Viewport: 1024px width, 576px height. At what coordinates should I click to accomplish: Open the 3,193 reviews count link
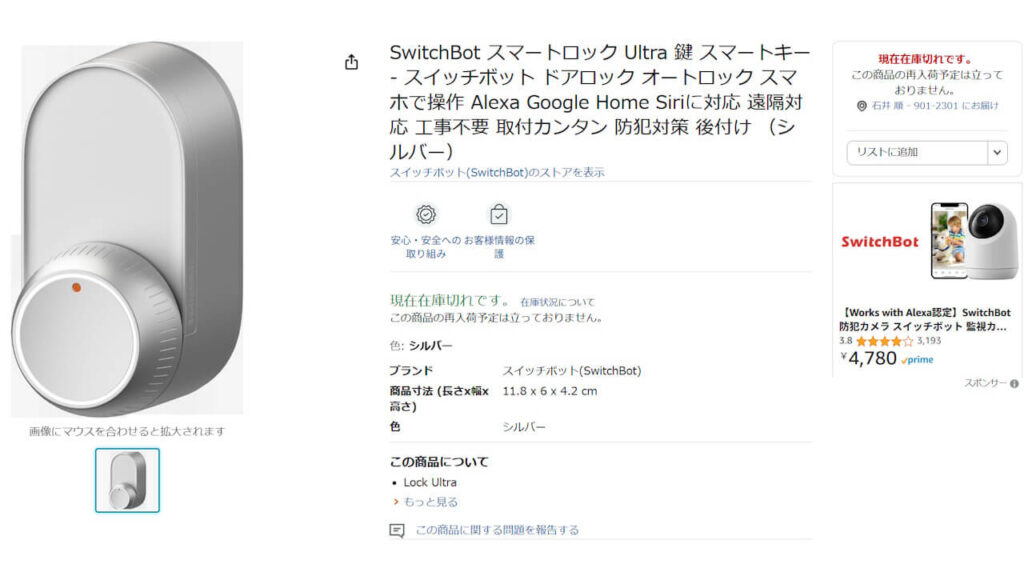click(930, 340)
